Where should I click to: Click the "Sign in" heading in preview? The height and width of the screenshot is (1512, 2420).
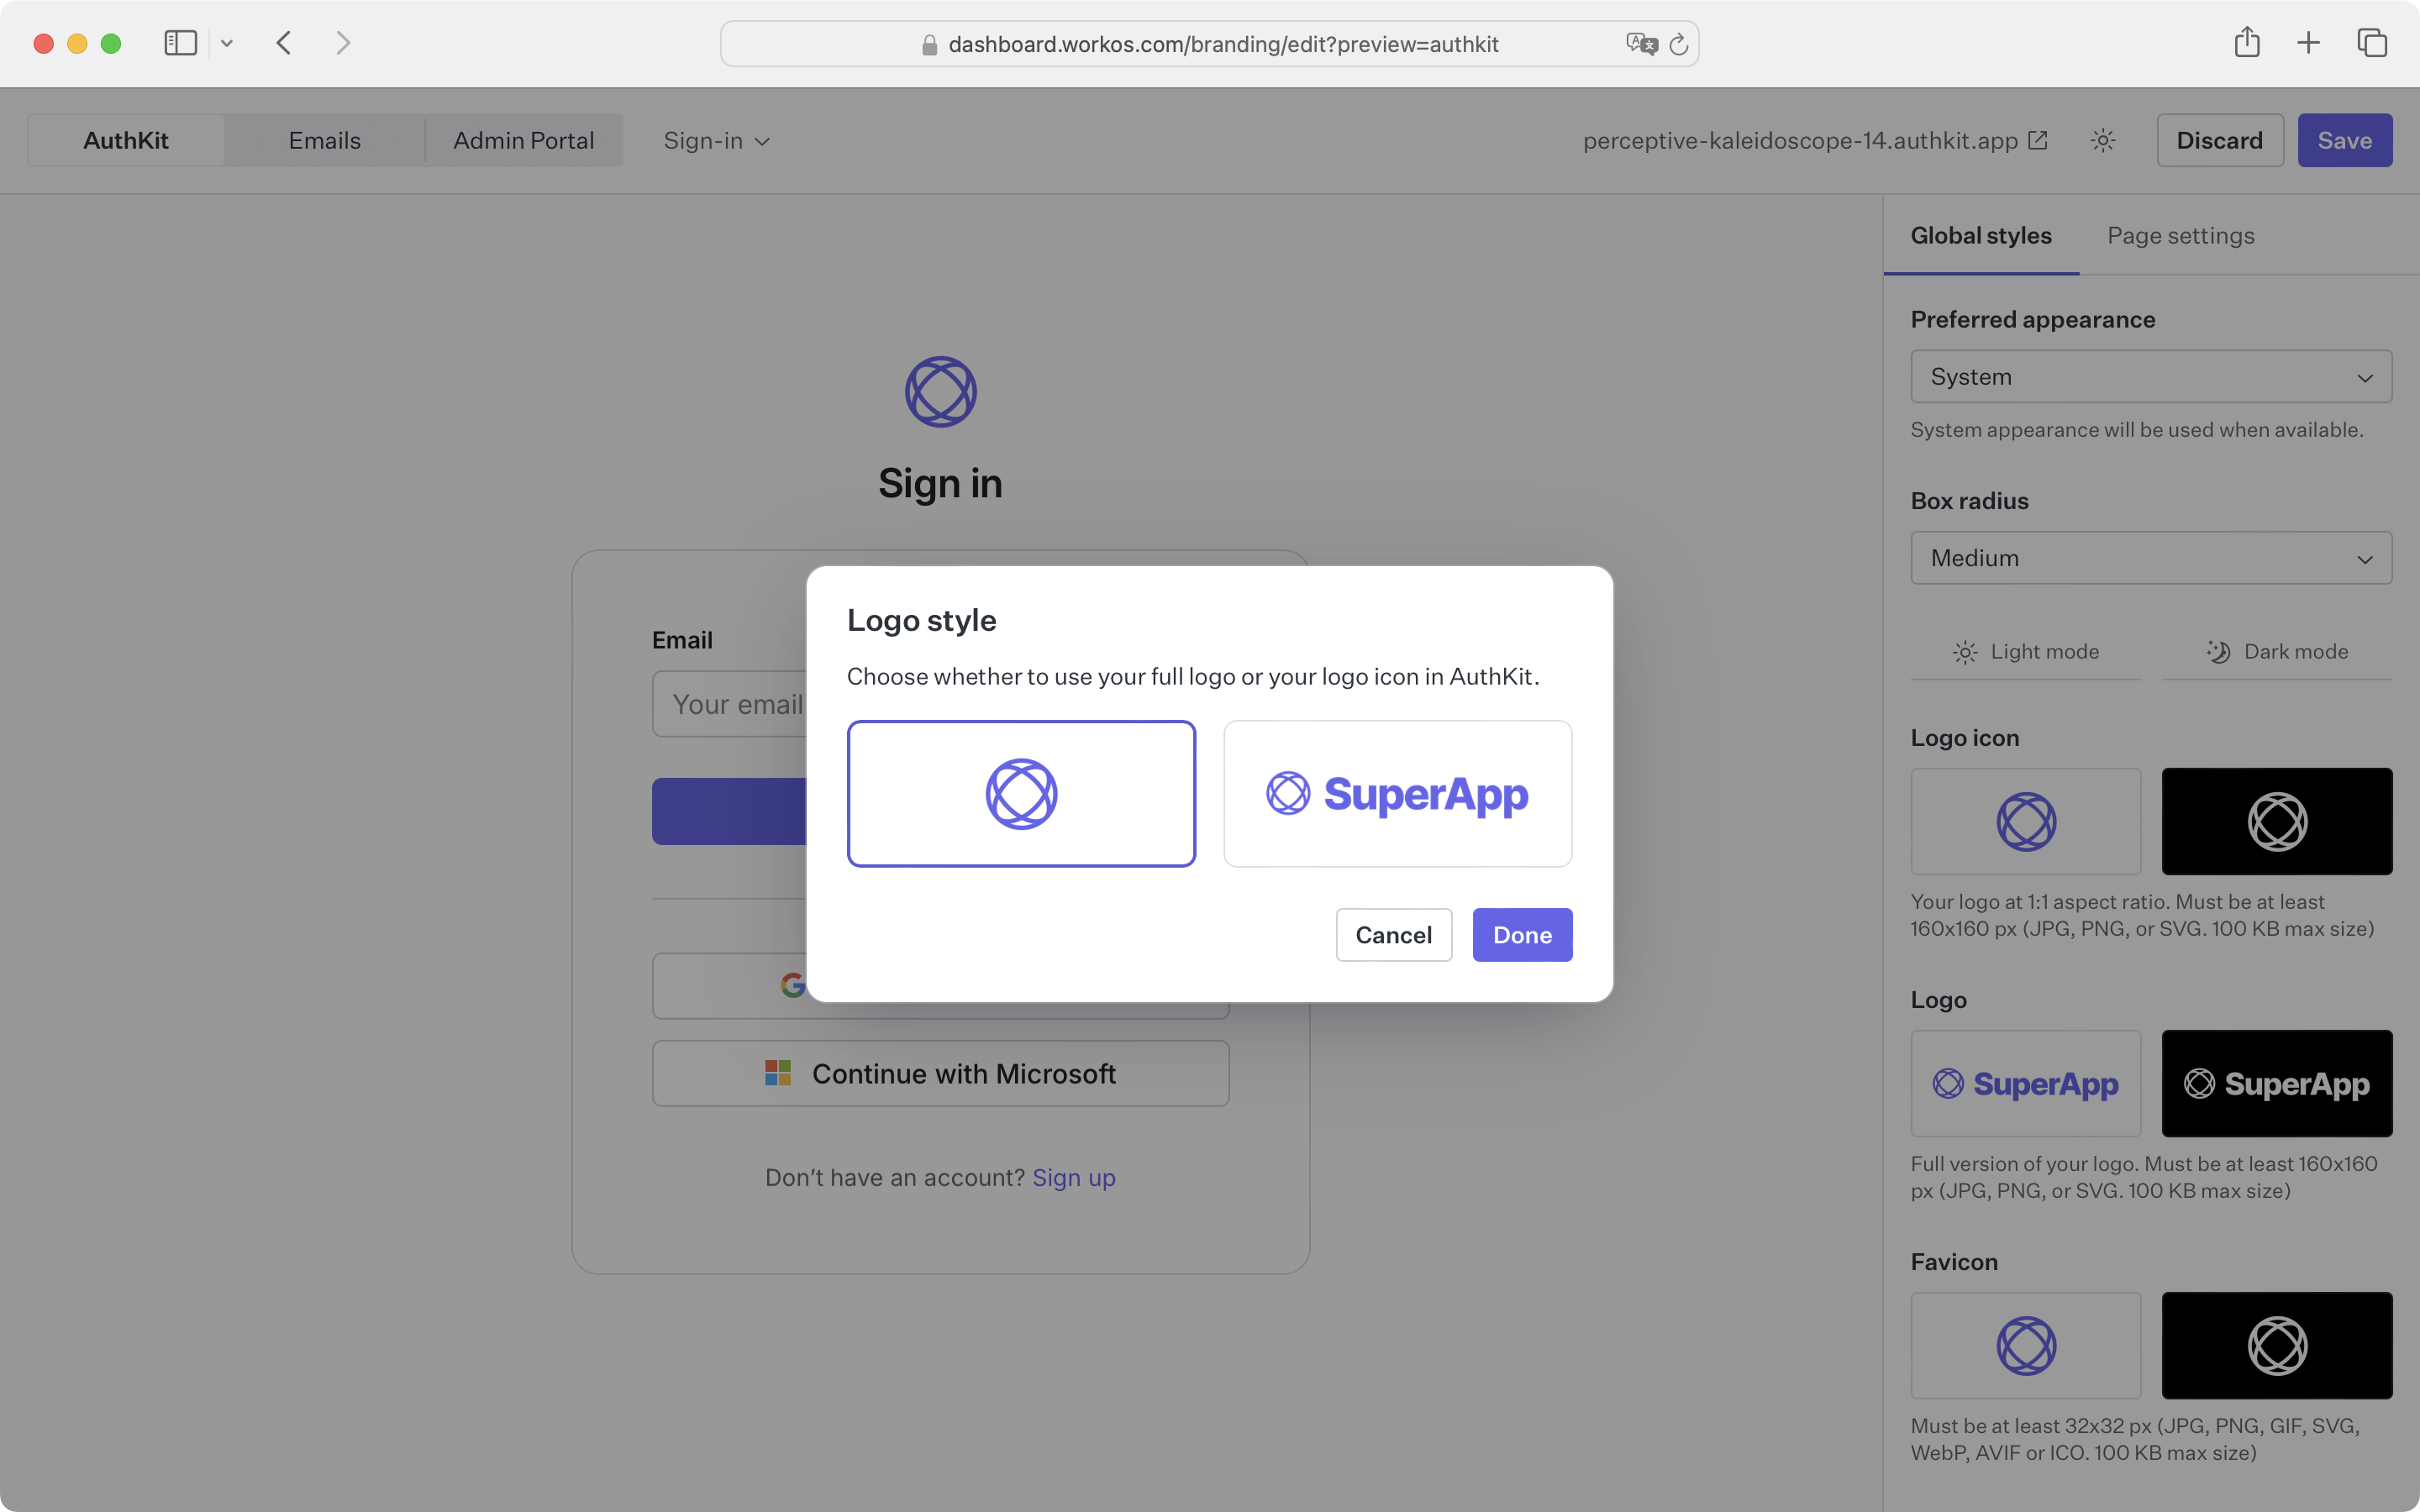coord(940,483)
